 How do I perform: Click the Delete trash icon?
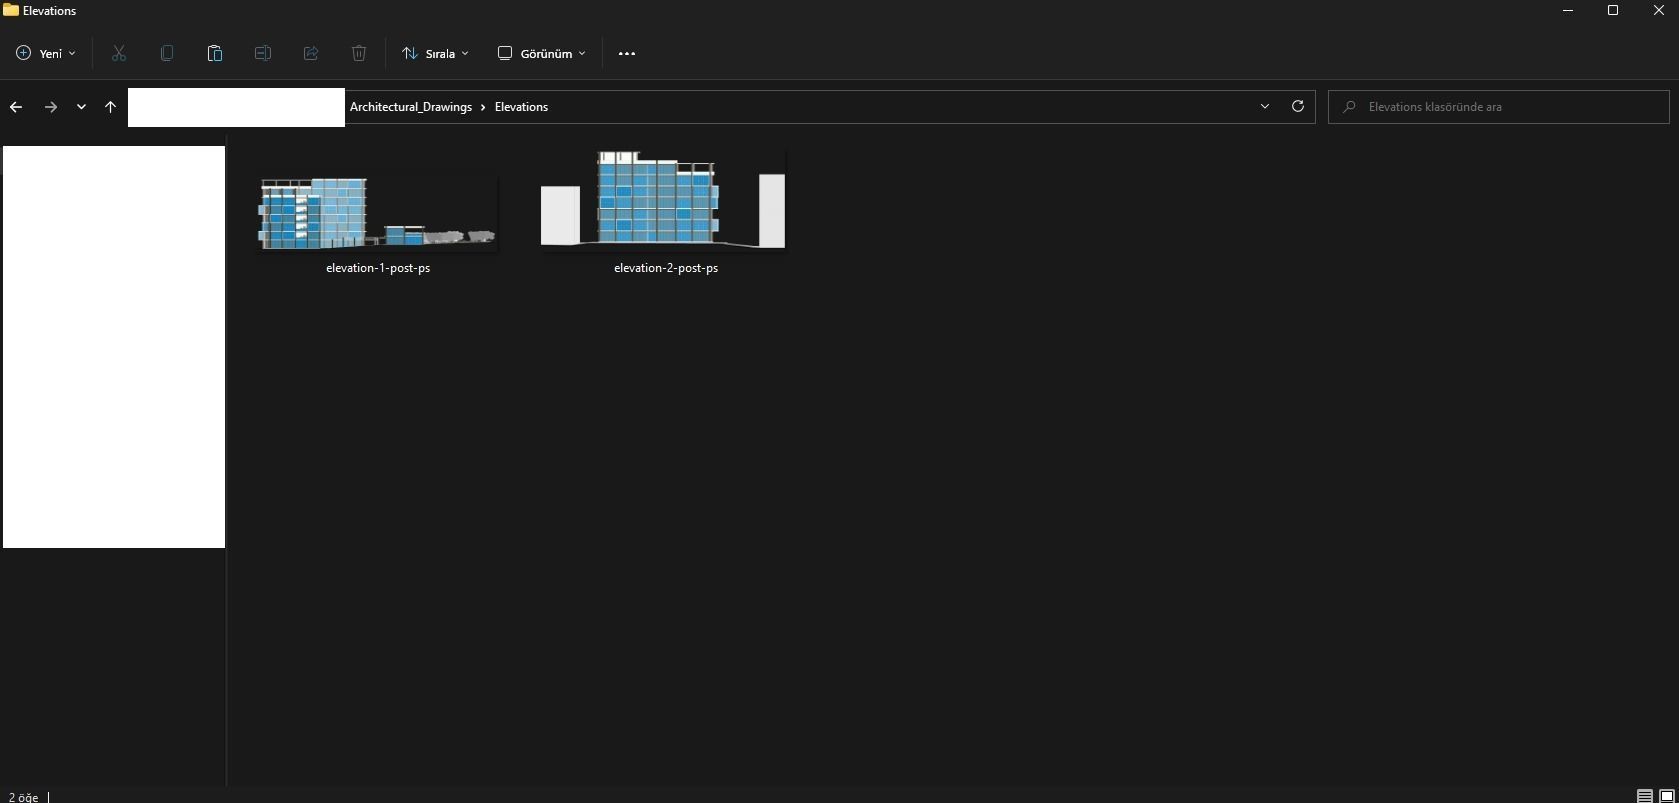tap(359, 53)
